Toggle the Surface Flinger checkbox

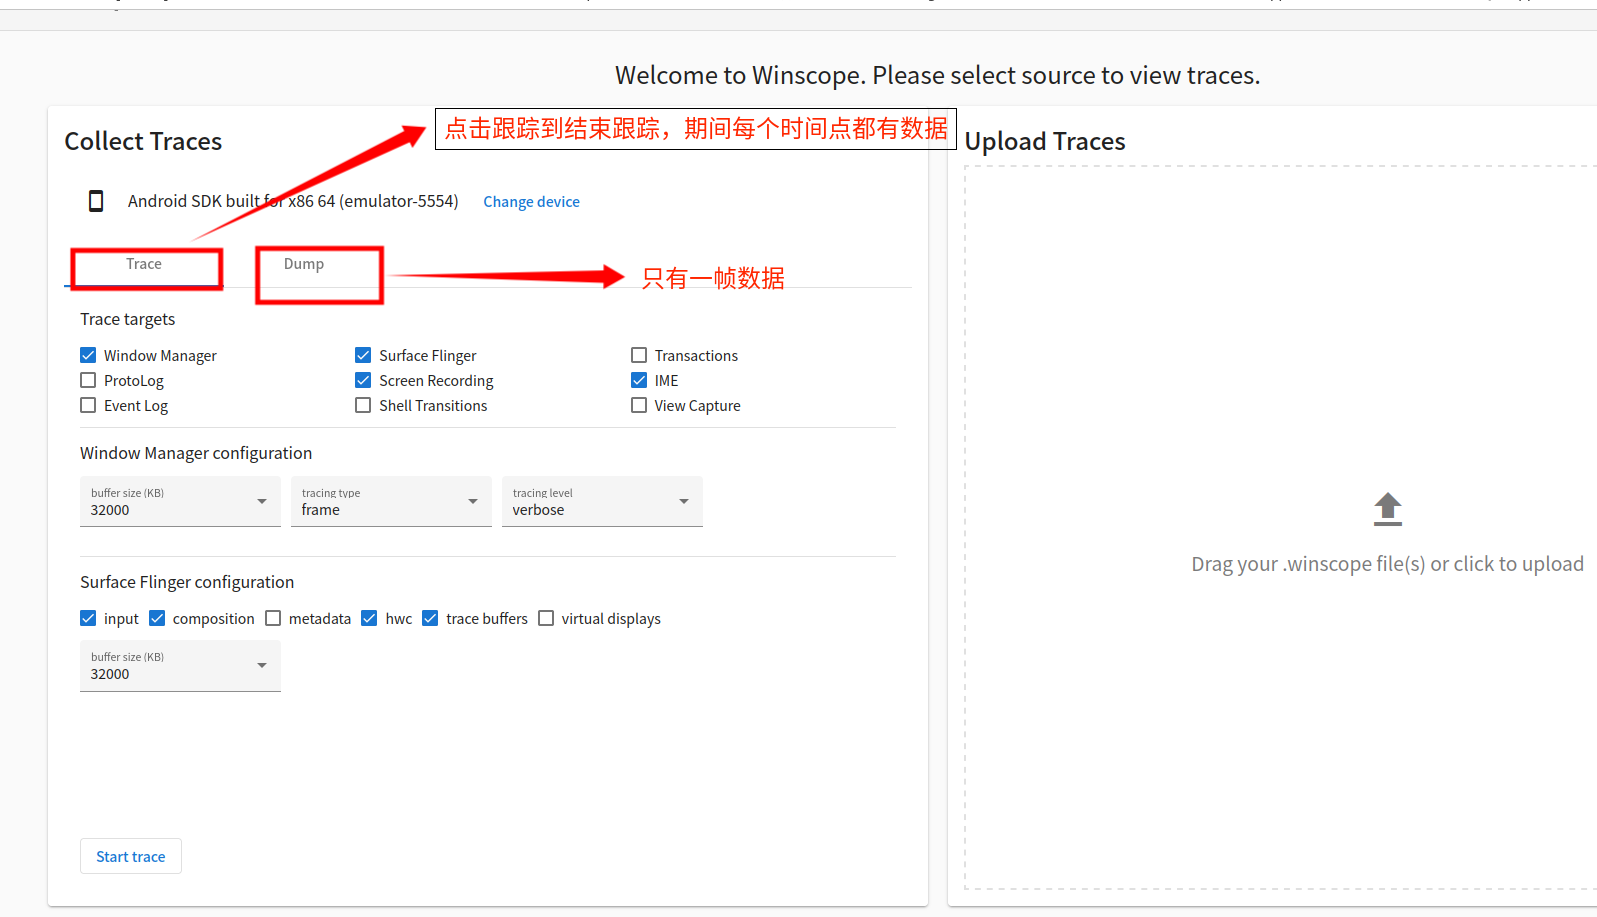pos(363,355)
